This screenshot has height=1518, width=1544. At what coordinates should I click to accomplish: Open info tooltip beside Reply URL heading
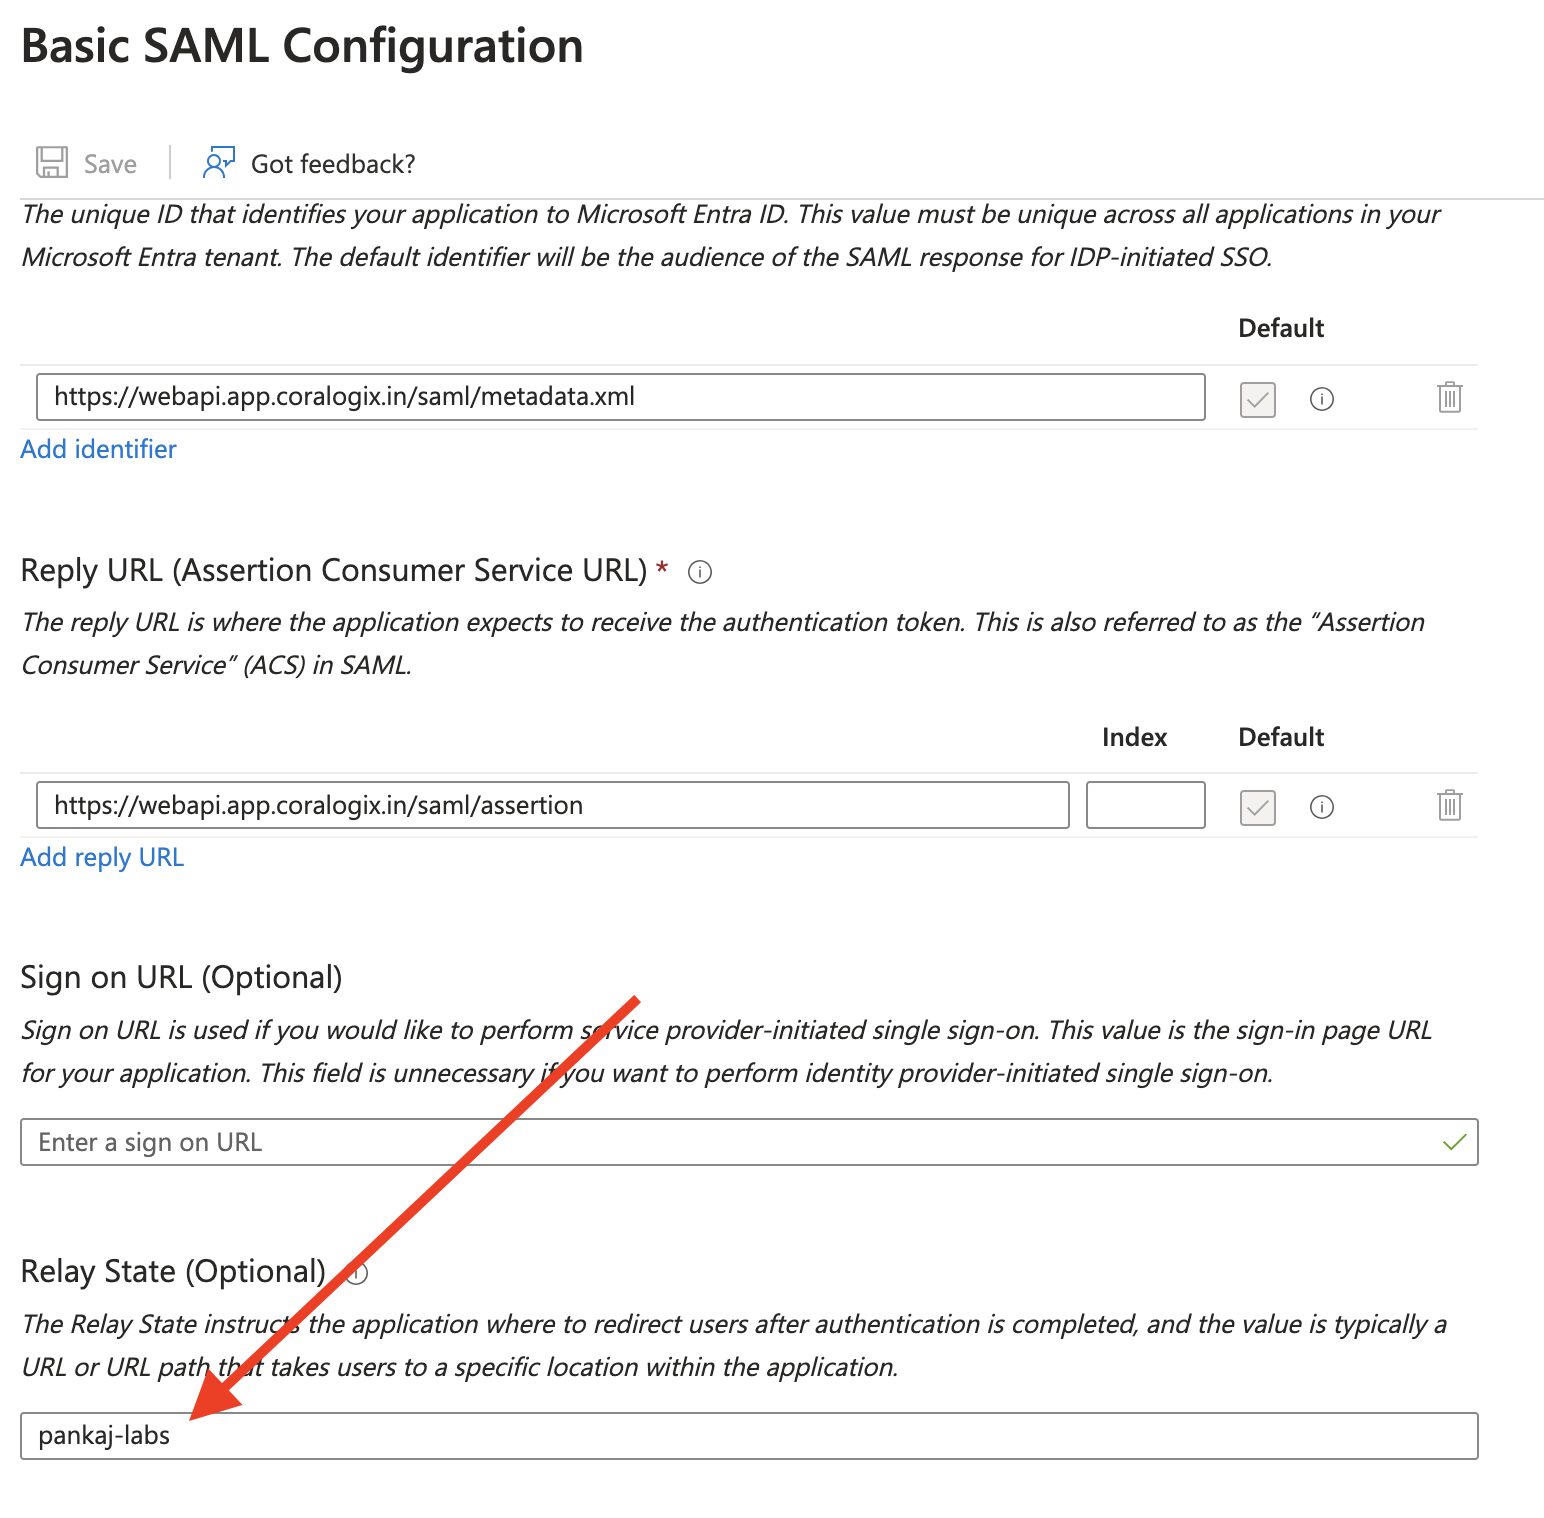pyautogui.click(x=700, y=572)
